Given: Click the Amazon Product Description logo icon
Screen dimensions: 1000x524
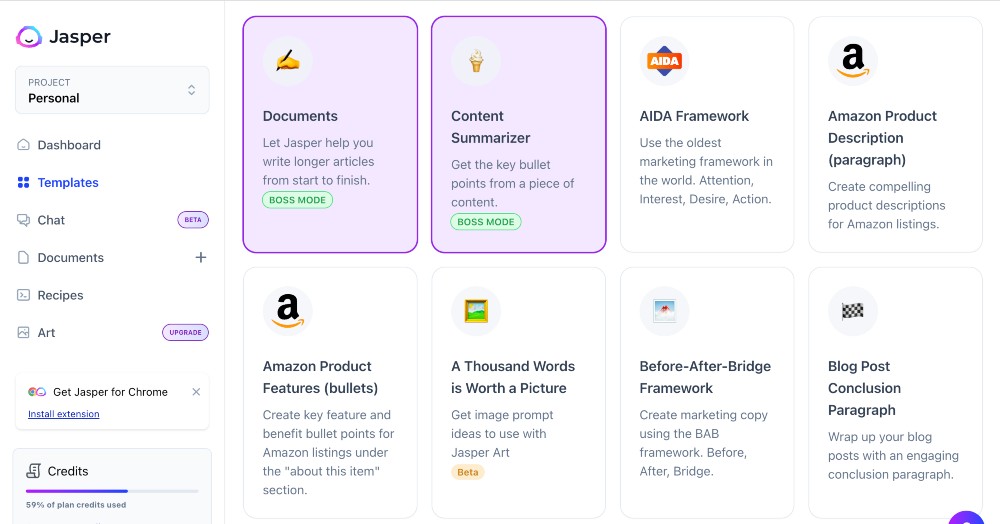Looking at the screenshot, I should click(x=852, y=61).
